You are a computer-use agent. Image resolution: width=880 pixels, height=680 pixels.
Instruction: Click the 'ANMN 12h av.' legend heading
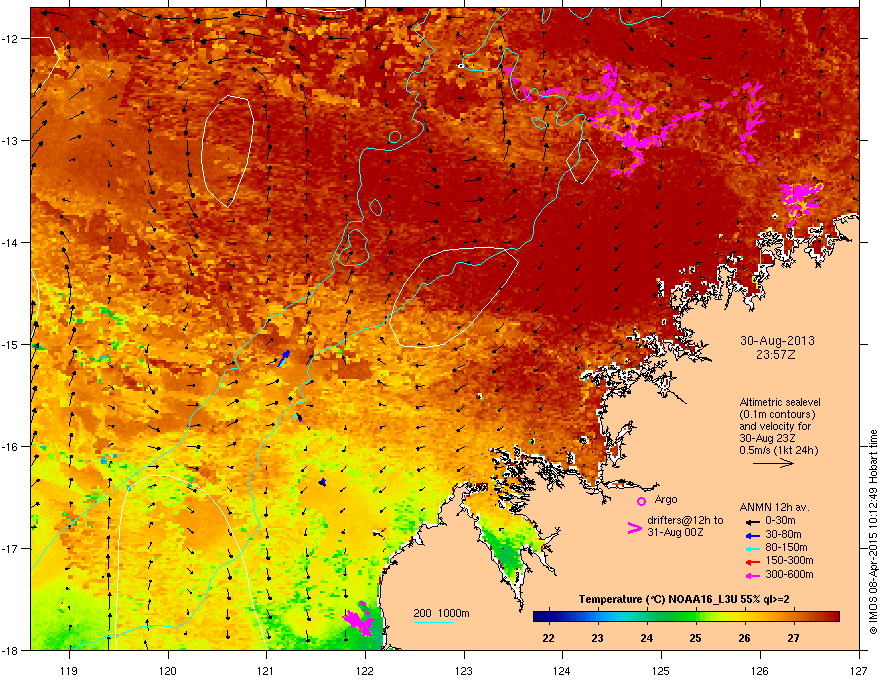pos(774,507)
